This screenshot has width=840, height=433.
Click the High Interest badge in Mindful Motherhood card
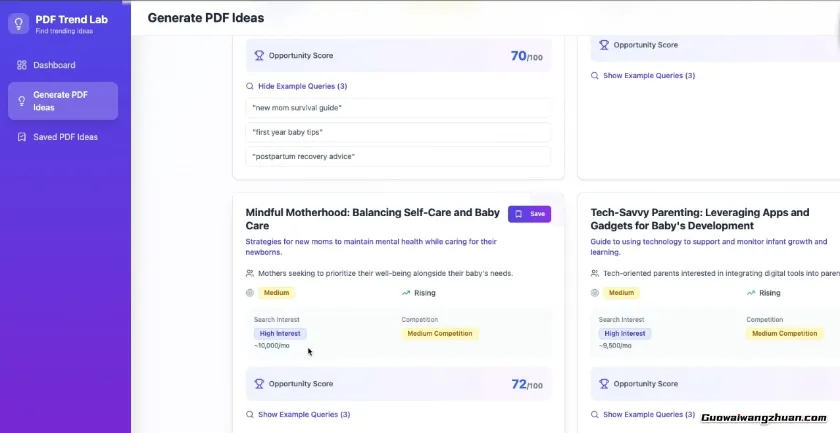click(280, 333)
